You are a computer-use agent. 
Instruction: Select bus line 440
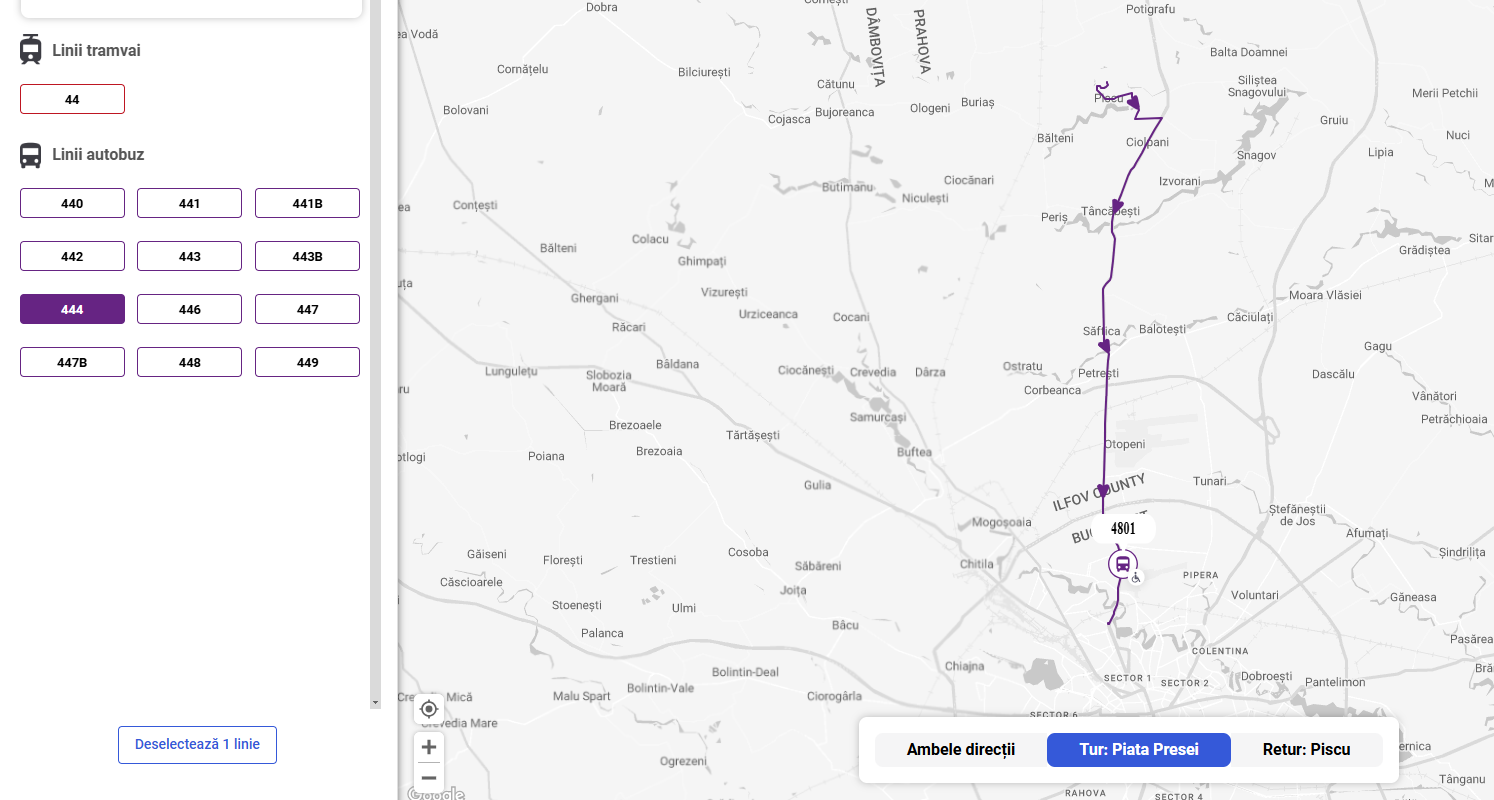coord(72,203)
